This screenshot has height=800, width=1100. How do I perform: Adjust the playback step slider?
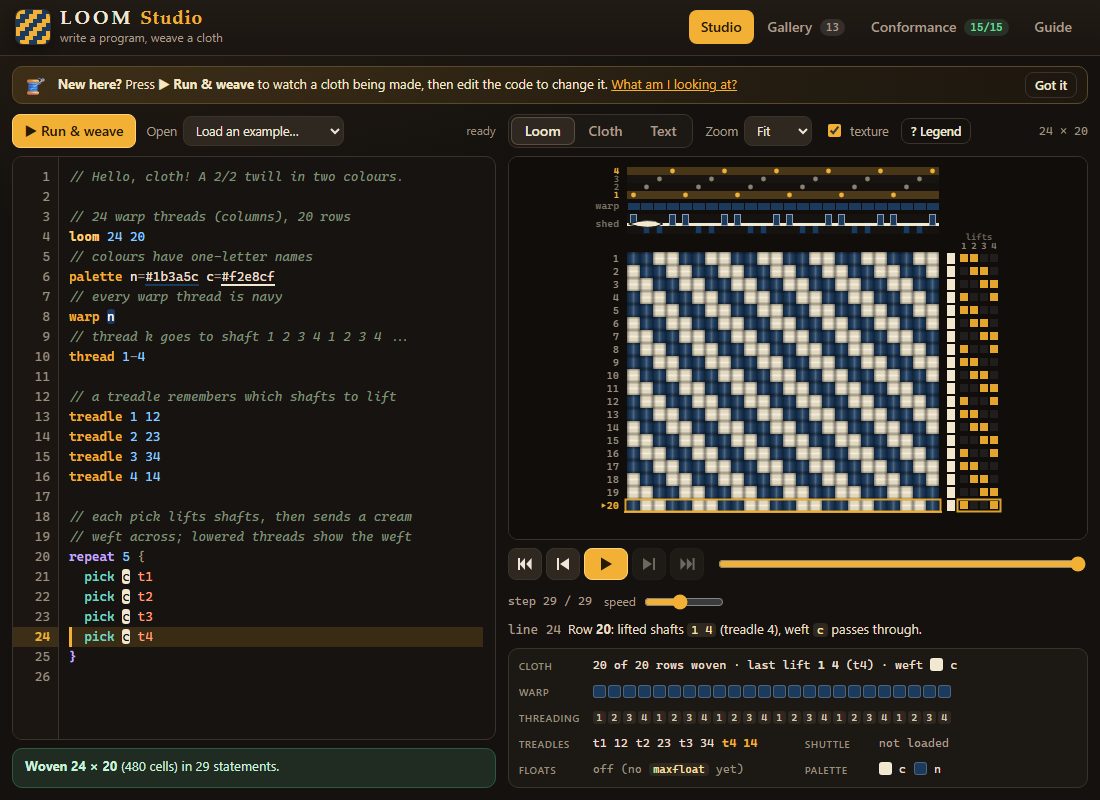pyautogui.click(x=901, y=564)
